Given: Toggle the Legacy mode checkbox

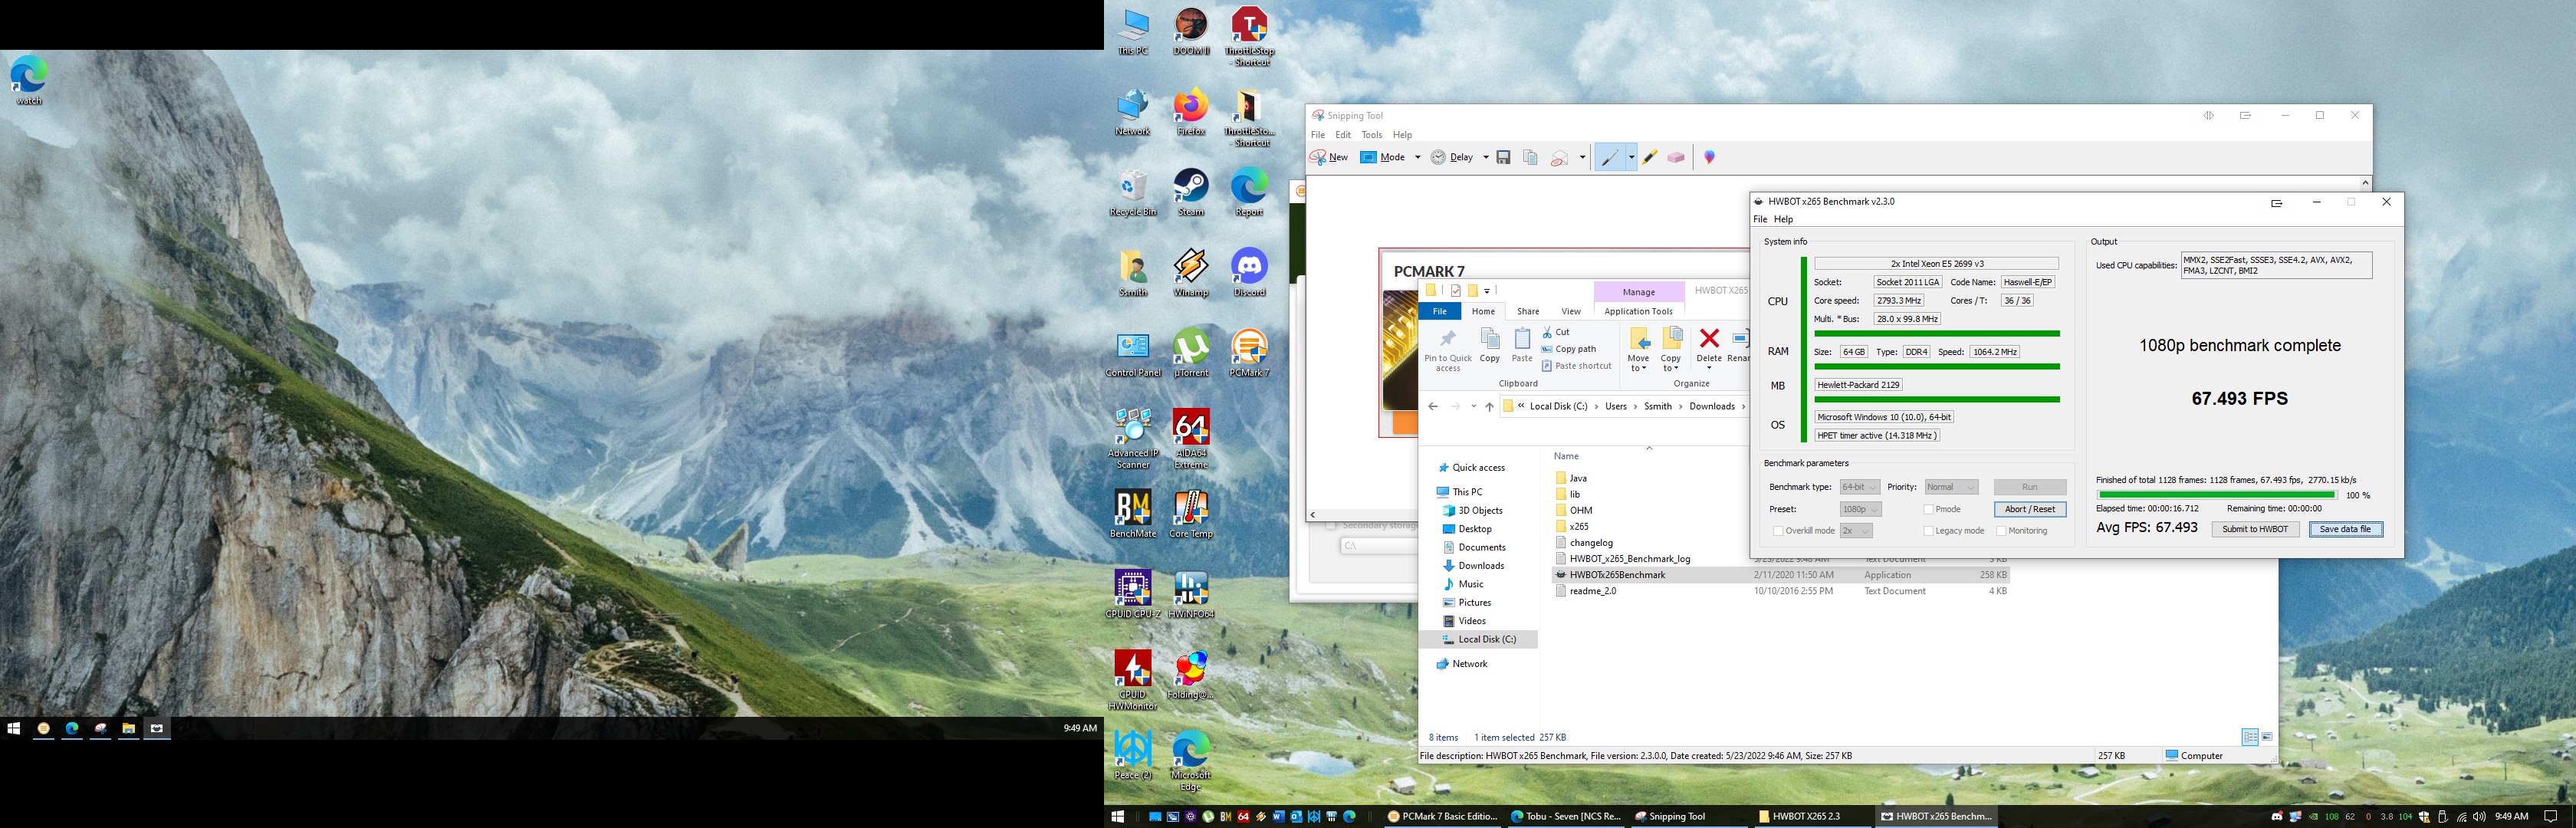Looking at the screenshot, I should click(1928, 531).
